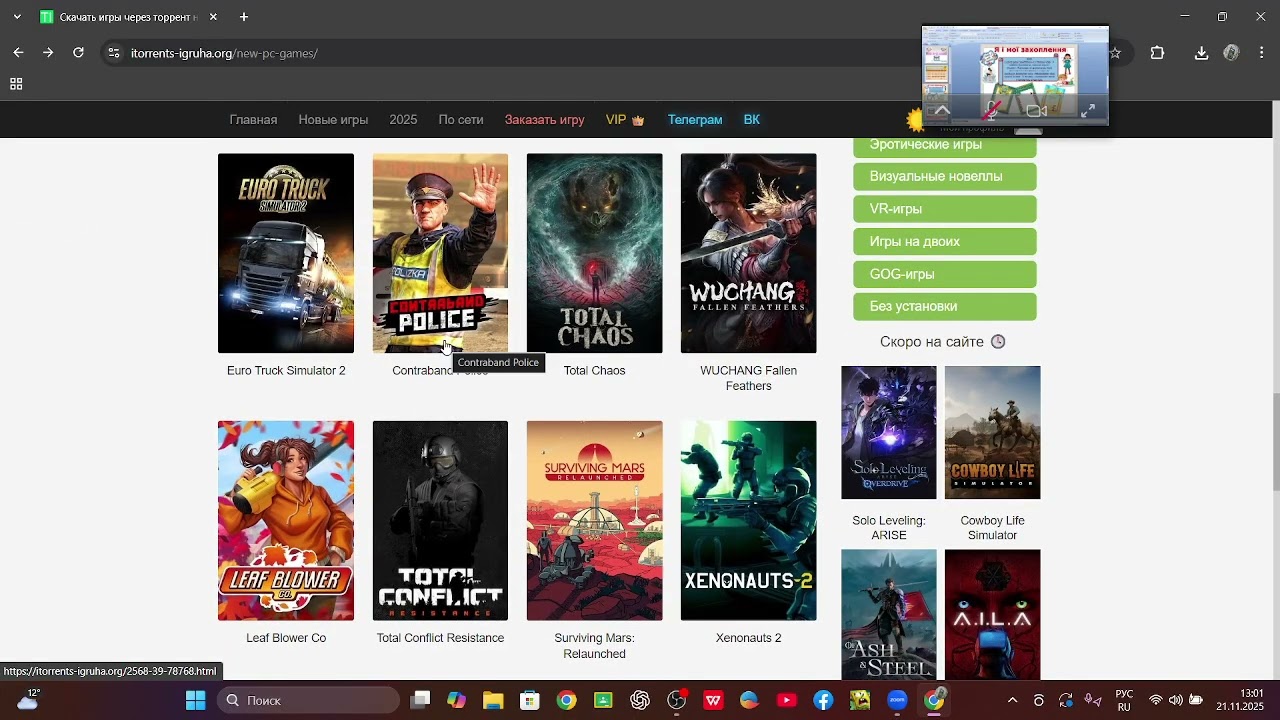Viewport: 1280px width, 720px height.
Task: Open the Заказать игру menu link
Action: tap(544, 120)
